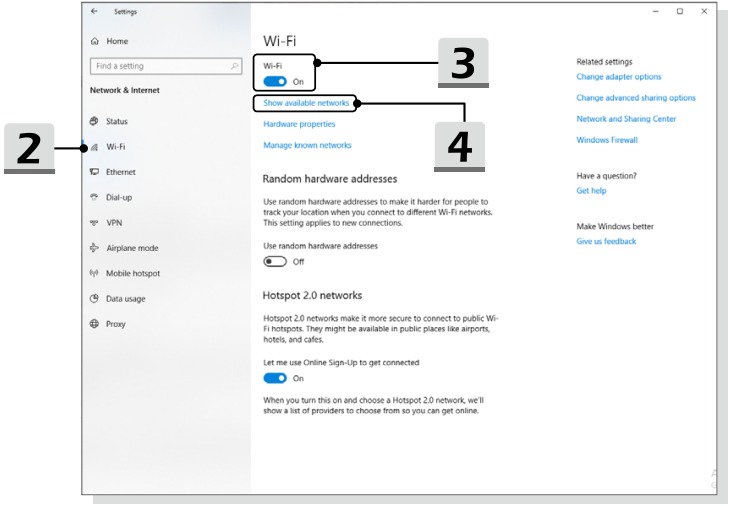Go to Mobile hotspot settings

pyautogui.click(x=133, y=273)
